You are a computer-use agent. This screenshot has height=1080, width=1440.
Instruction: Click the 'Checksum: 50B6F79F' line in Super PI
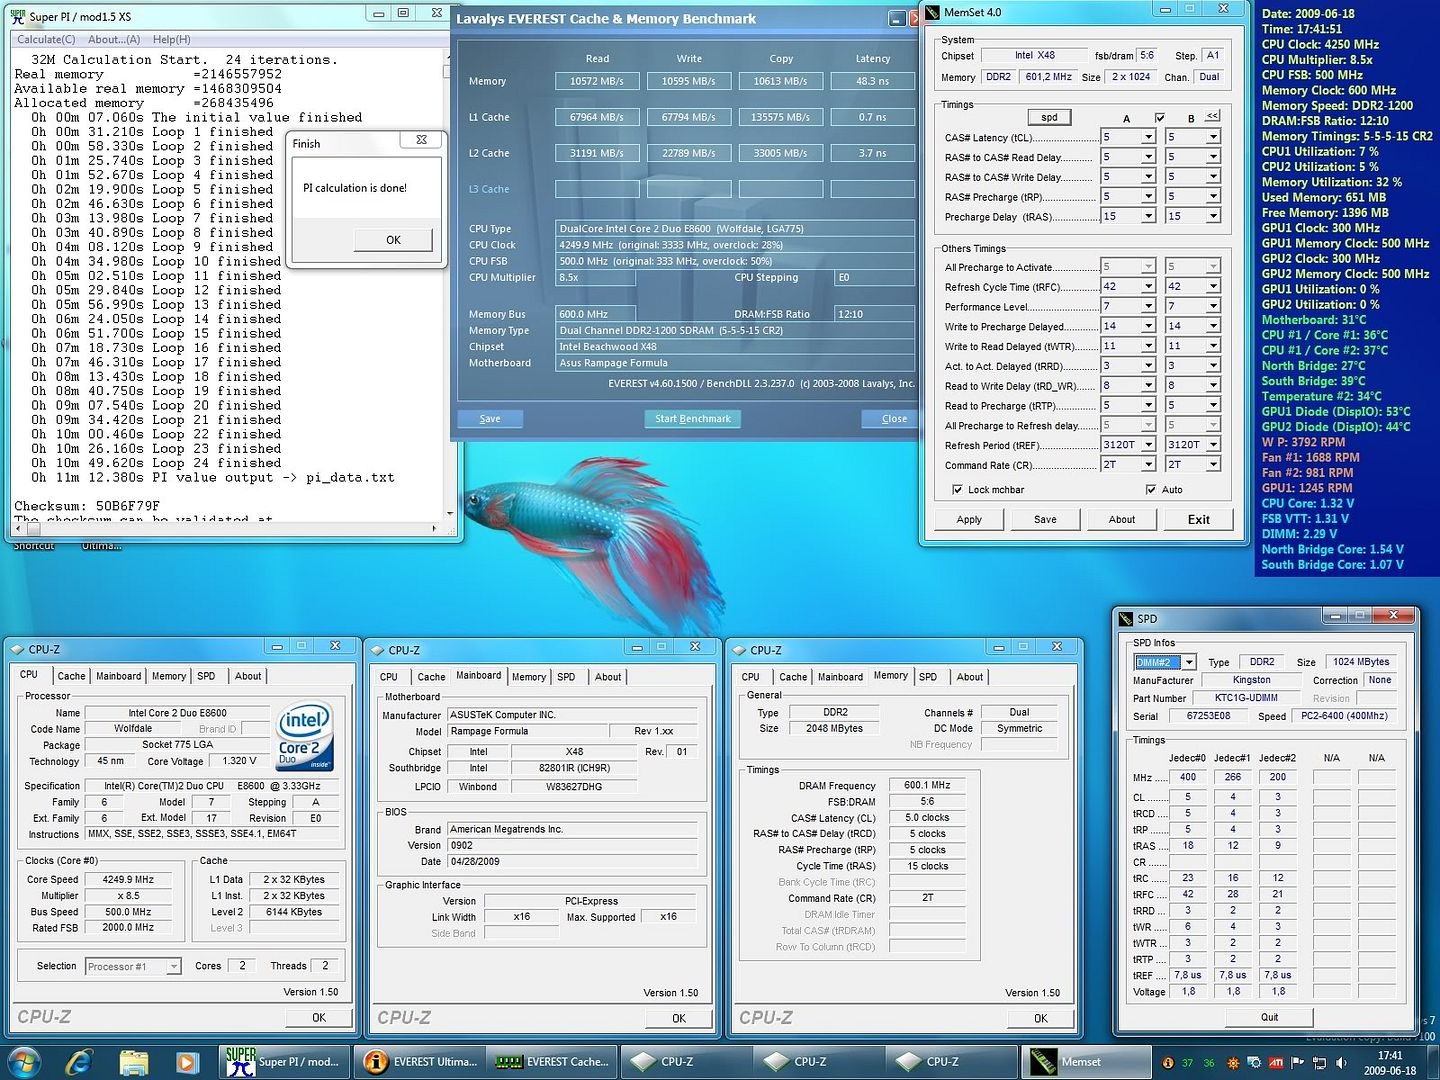(x=87, y=506)
